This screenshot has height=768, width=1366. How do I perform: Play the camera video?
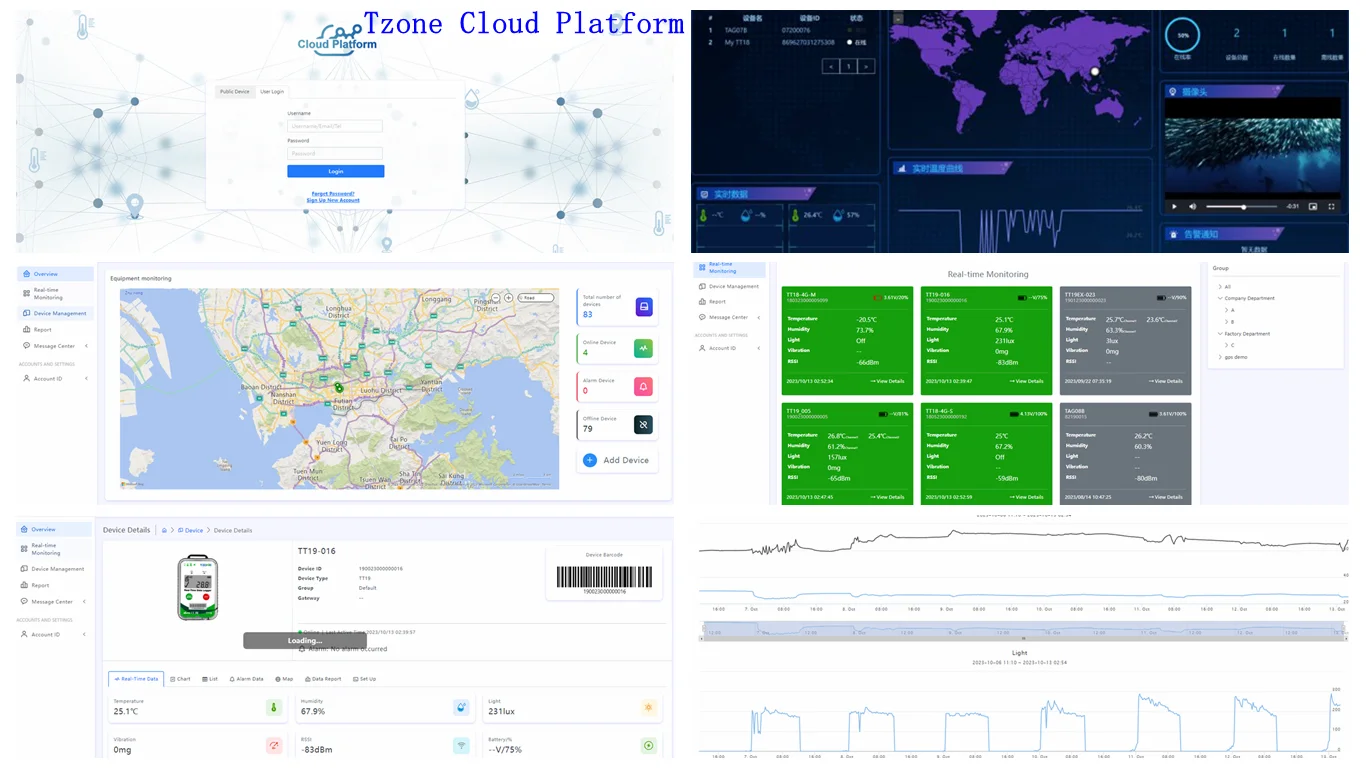[1175, 207]
